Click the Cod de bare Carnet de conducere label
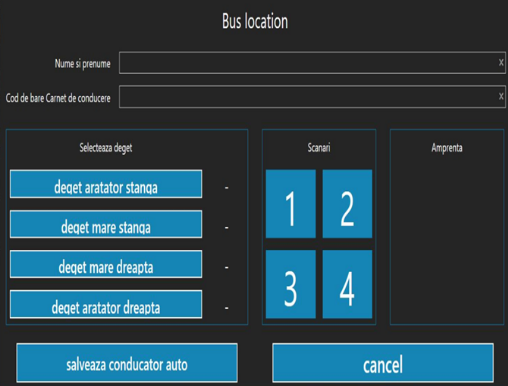Viewport: 508px width, 386px height. click(x=58, y=98)
